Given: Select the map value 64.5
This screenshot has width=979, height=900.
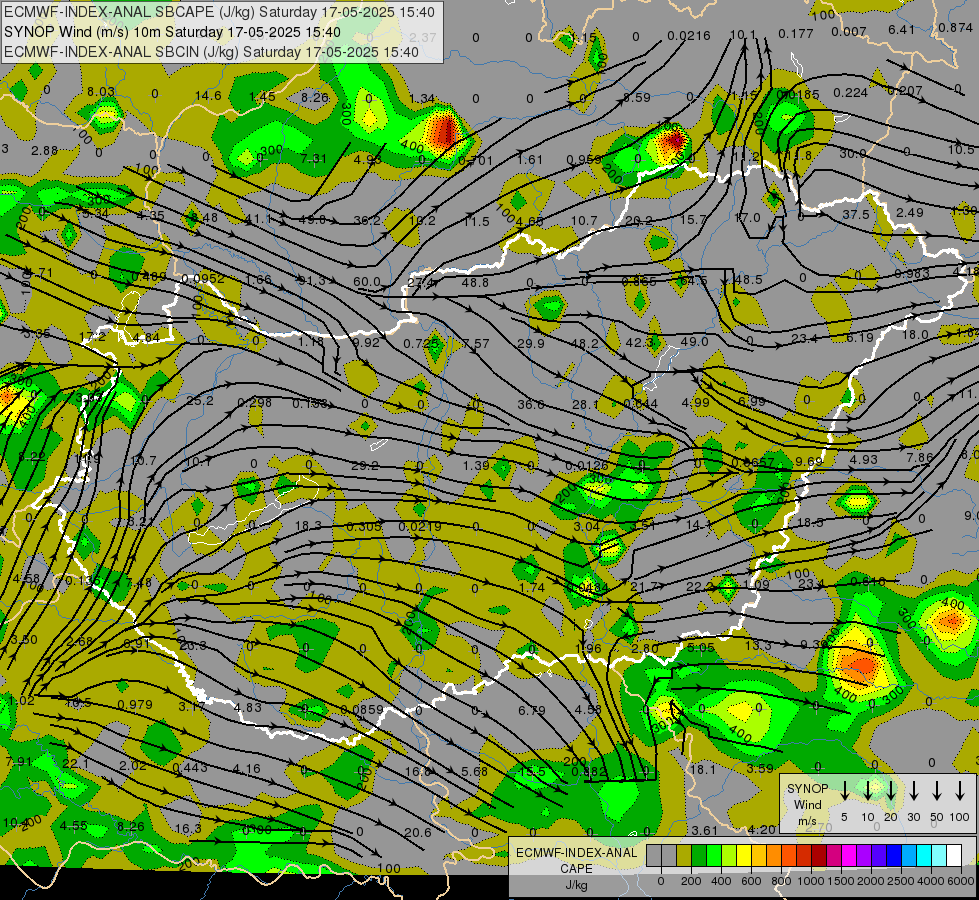Looking at the screenshot, I should click(694, 280).
